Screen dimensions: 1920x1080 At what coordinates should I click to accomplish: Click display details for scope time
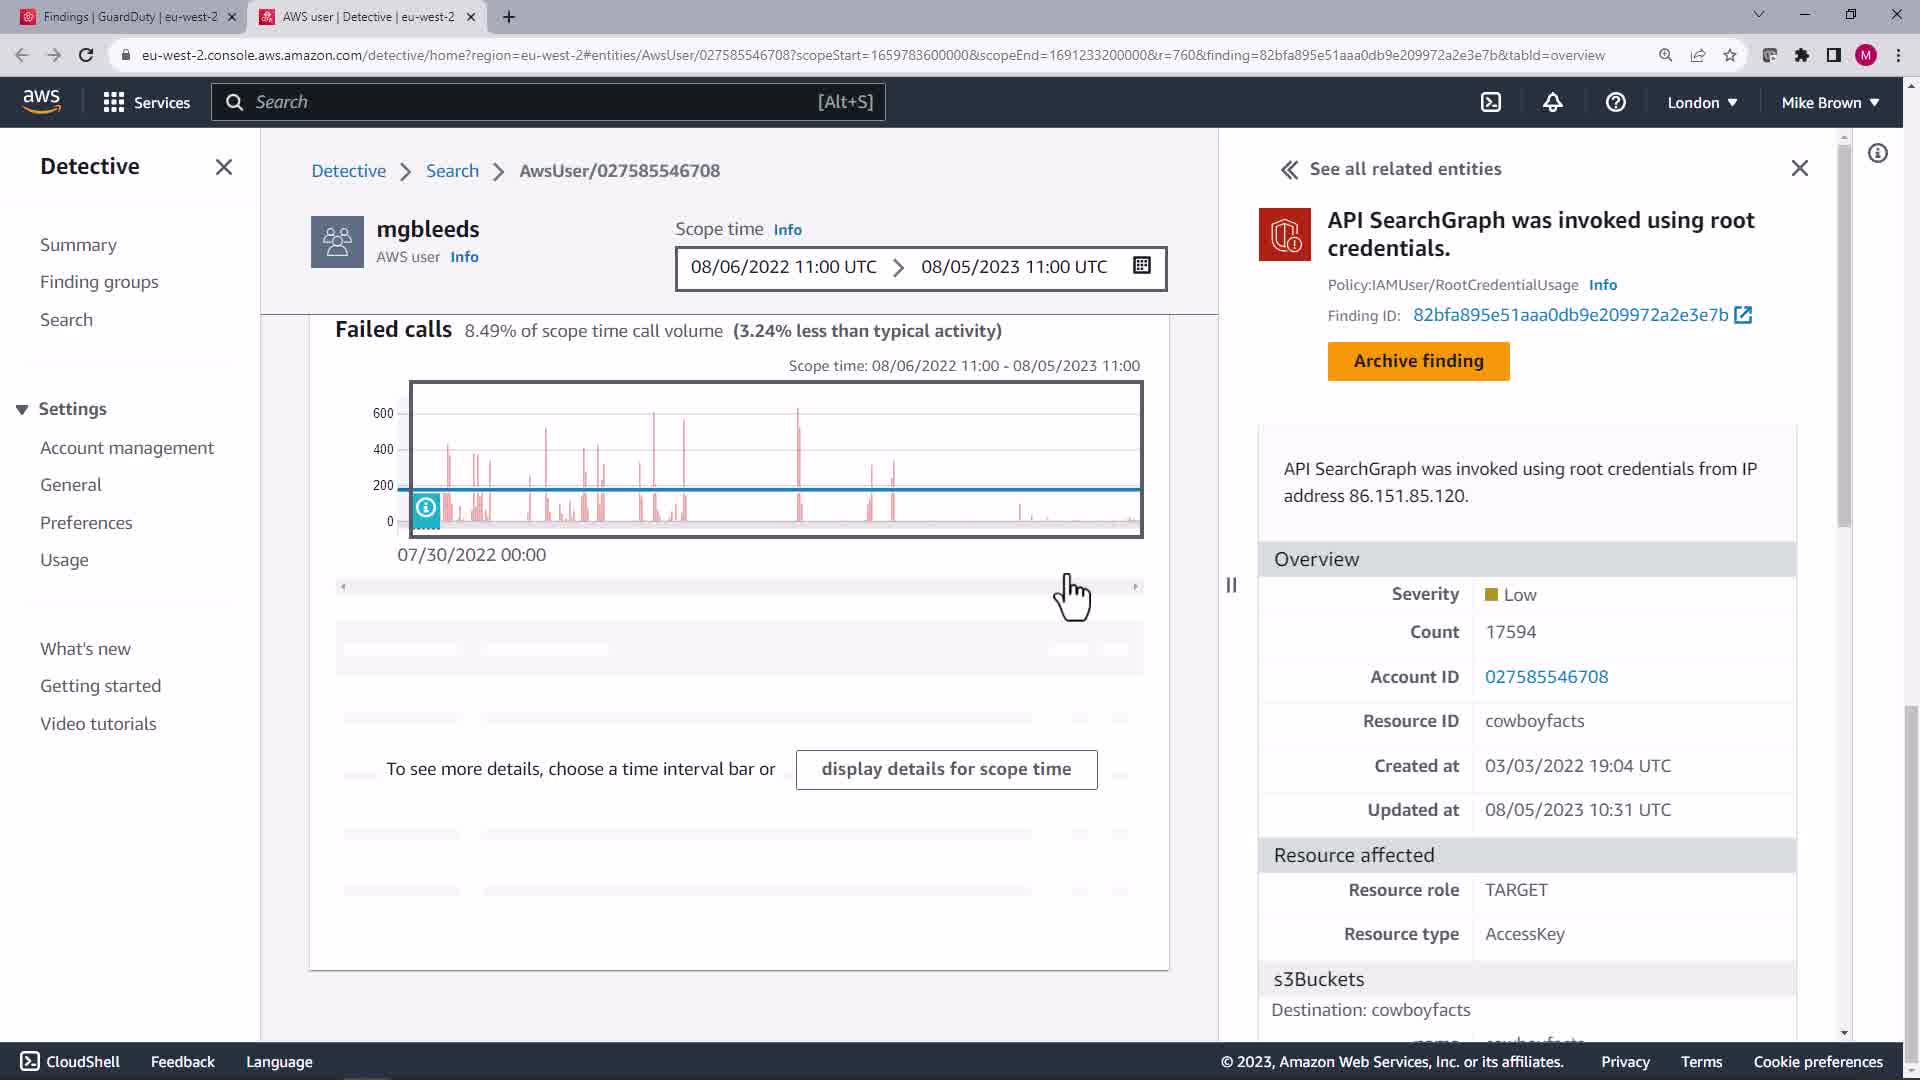(x=945, y=769)
